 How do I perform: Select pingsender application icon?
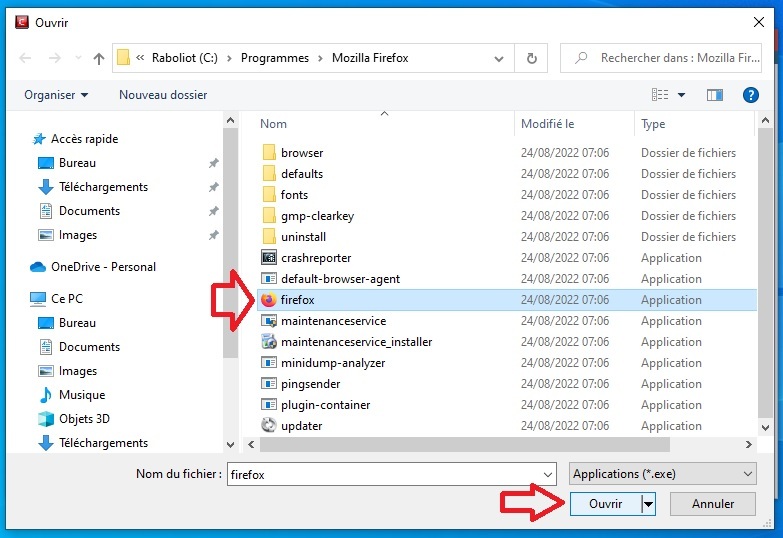point(269,383)
